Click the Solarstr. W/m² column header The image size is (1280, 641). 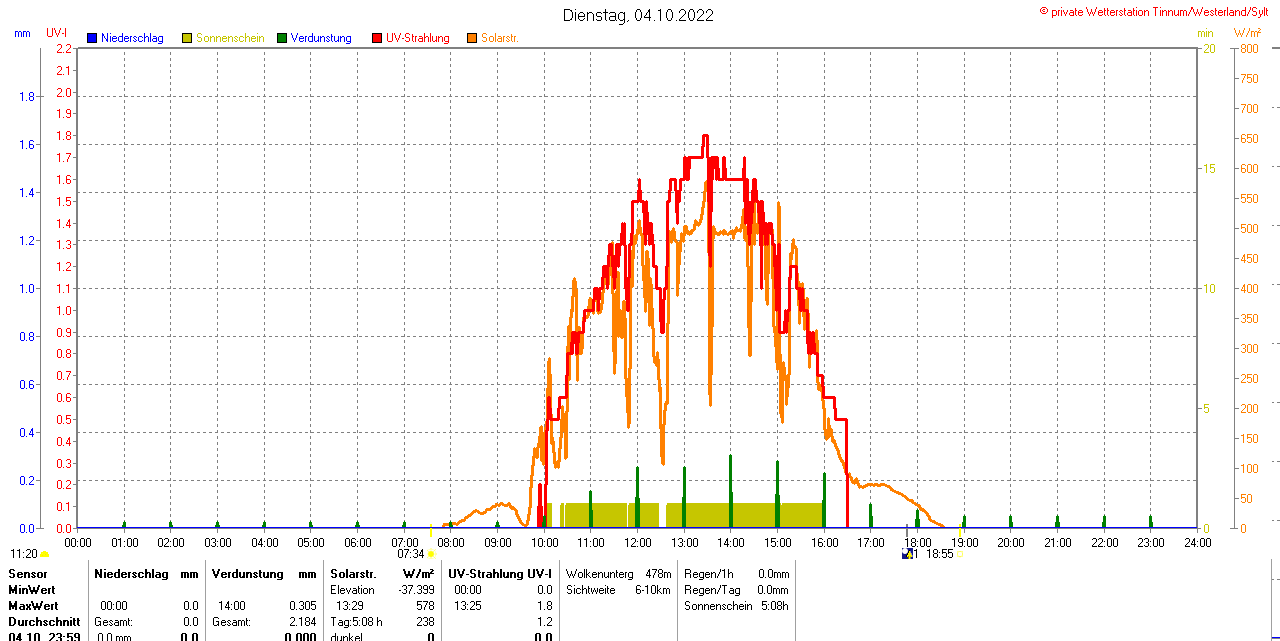[382, 574]
